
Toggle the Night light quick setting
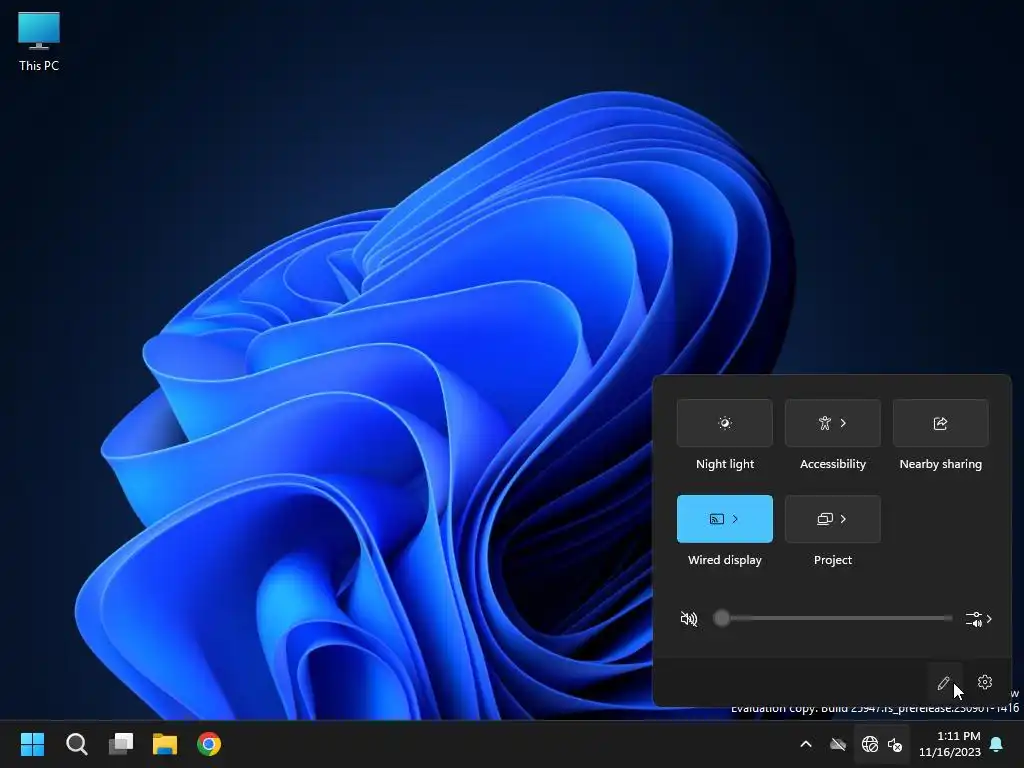pos(724,423)
